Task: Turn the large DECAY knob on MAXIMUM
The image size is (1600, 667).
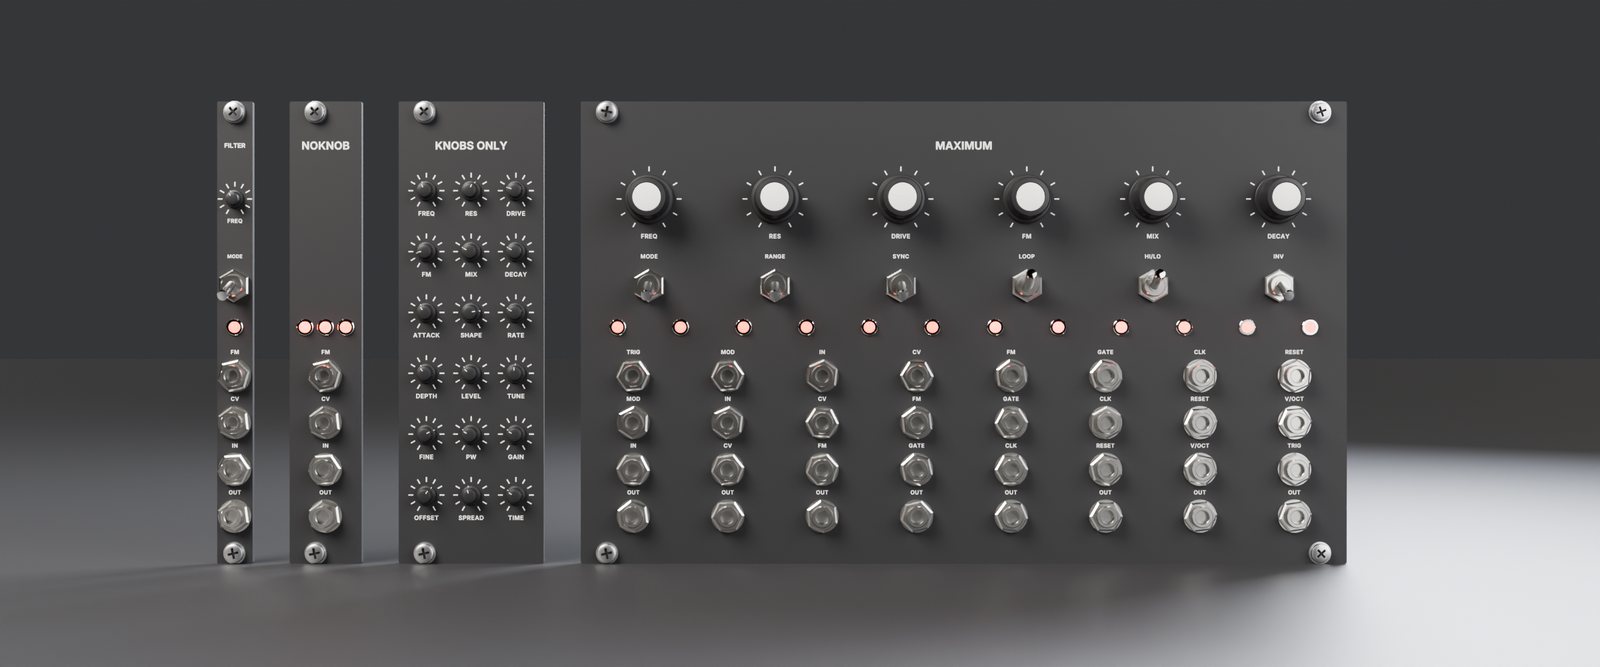Action: pos(1279,197)
